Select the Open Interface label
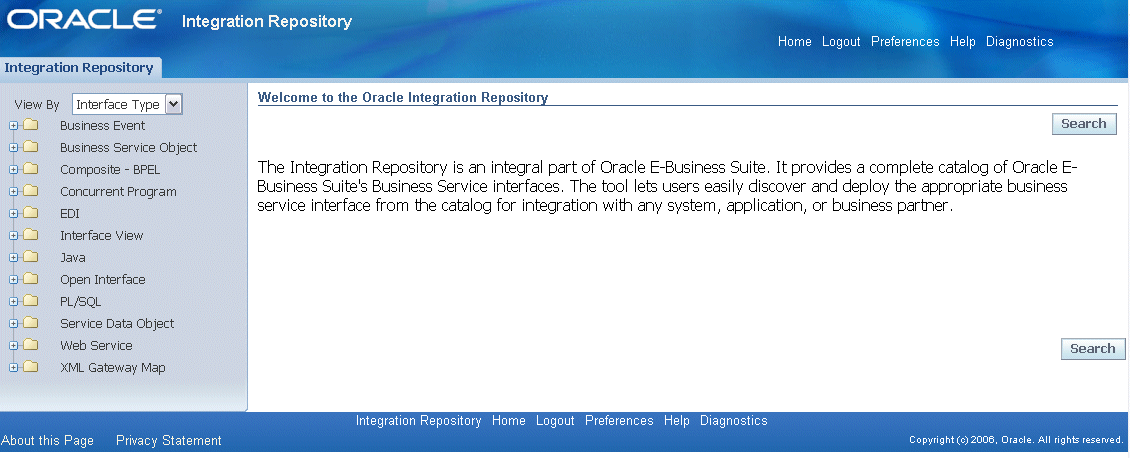1130x458 pixels. 102,279
